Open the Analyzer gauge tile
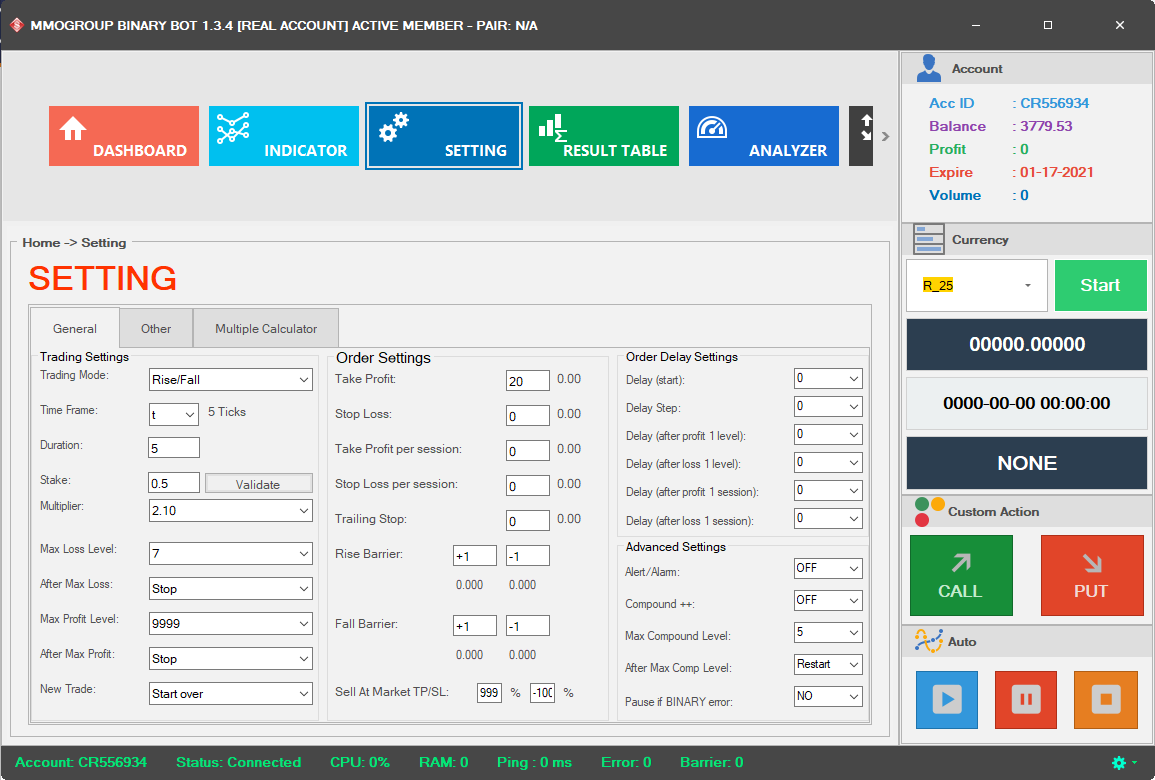This screenshot has width=1155, height=780. [764, 136]
